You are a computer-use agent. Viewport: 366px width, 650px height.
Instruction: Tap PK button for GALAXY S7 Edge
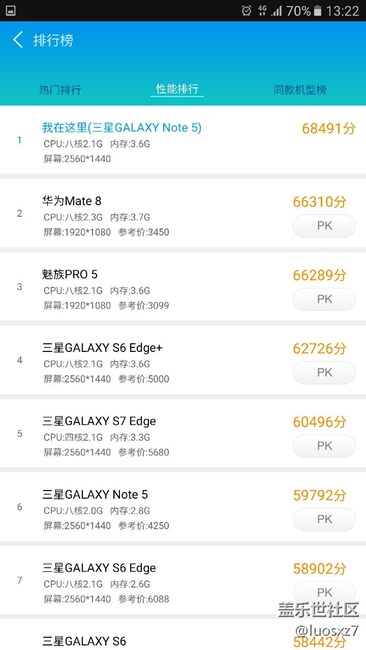pos(324,446)
